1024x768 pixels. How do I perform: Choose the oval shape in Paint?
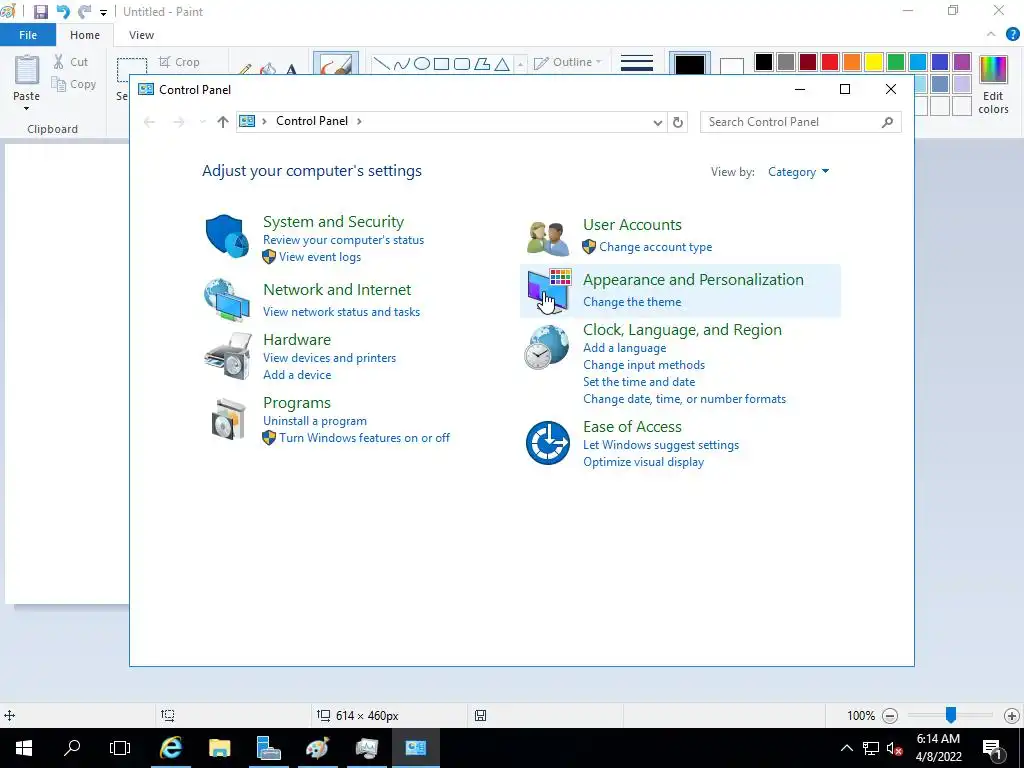coord(422,63)
